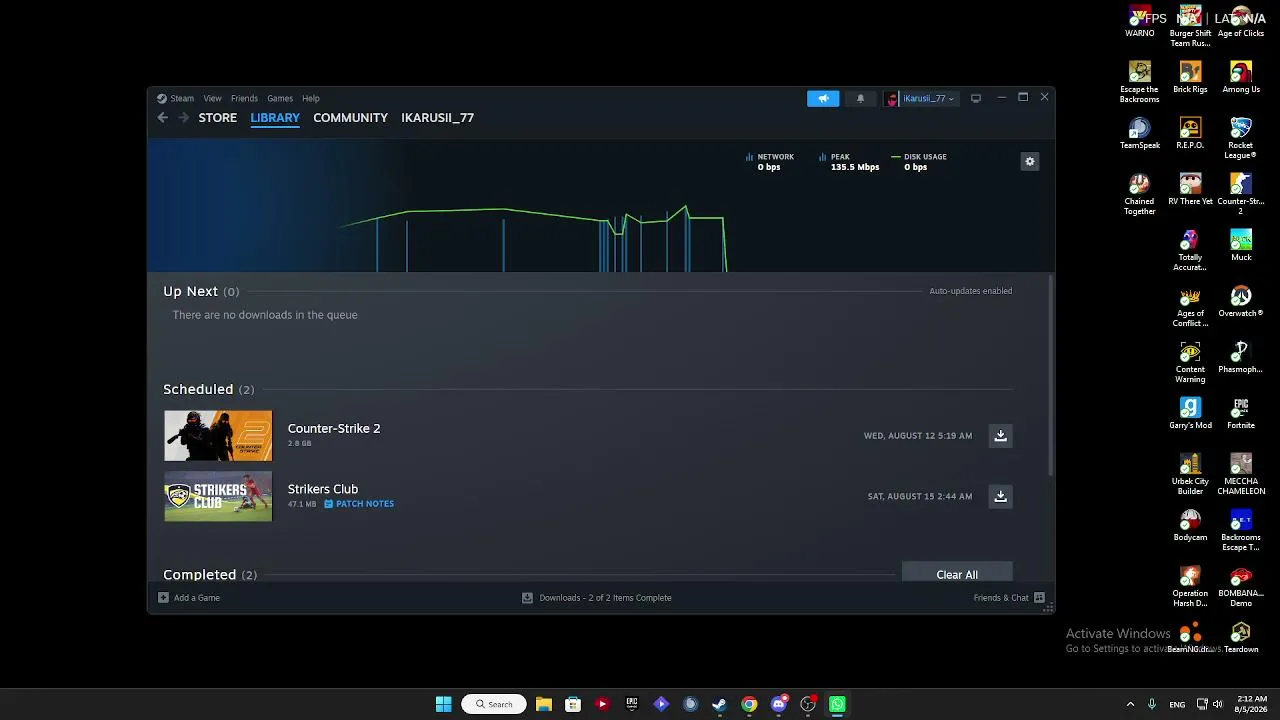The width and height of the screenshot is (1280, 720).
Task: Expand the iKarusii_77 account dropdown
Action: [x=920, y=98]
